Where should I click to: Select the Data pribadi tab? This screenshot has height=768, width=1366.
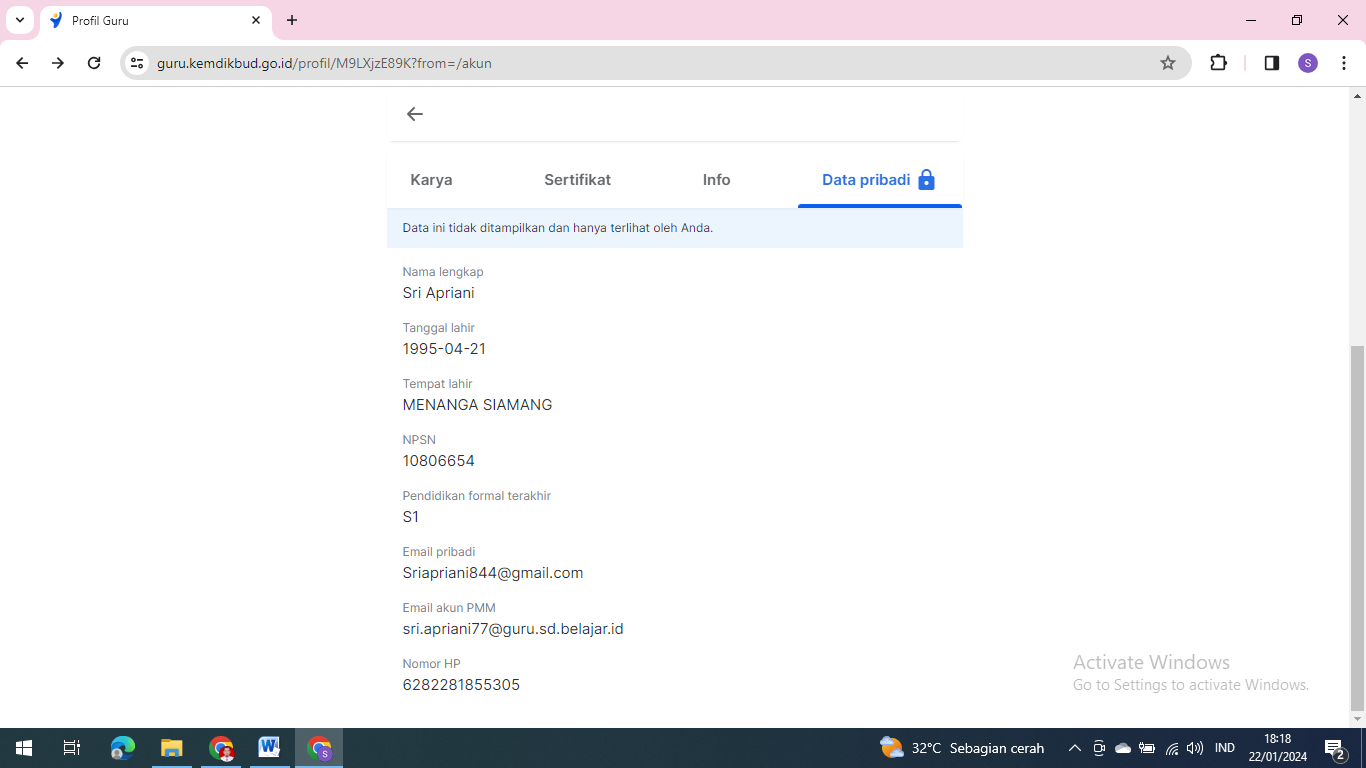[x=878, y=180]
